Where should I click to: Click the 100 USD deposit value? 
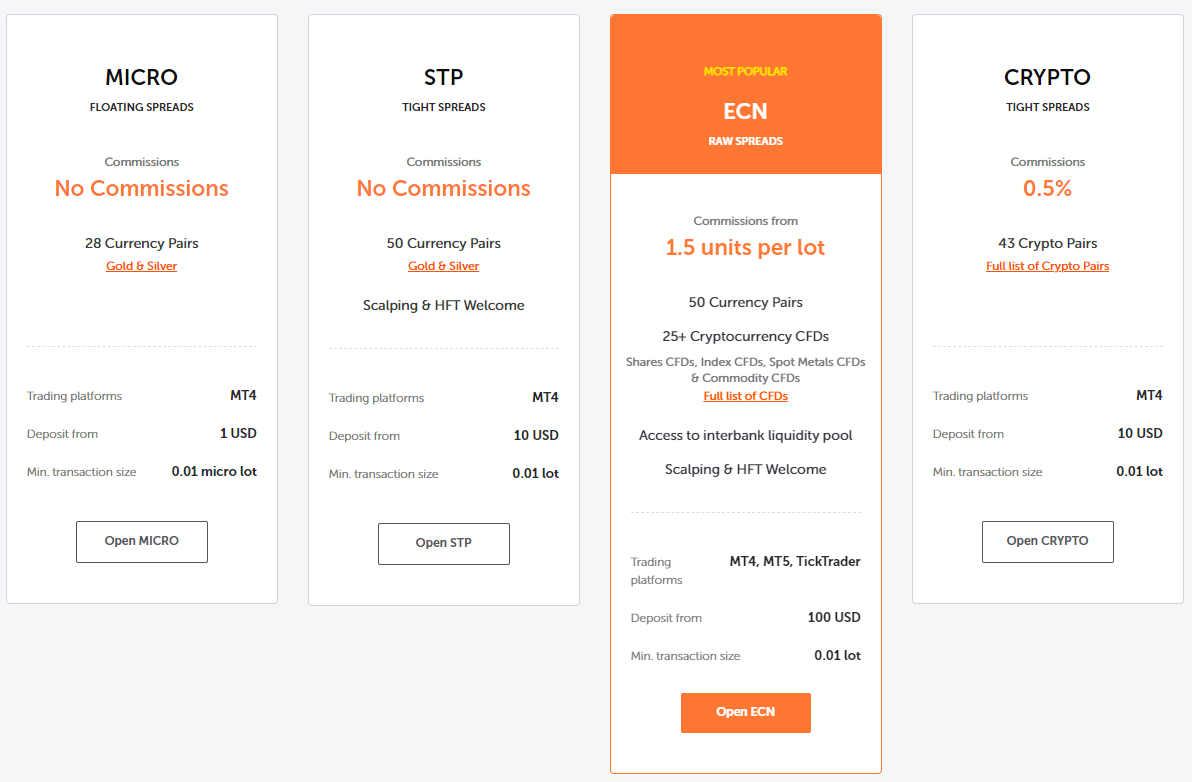(833, 618)
